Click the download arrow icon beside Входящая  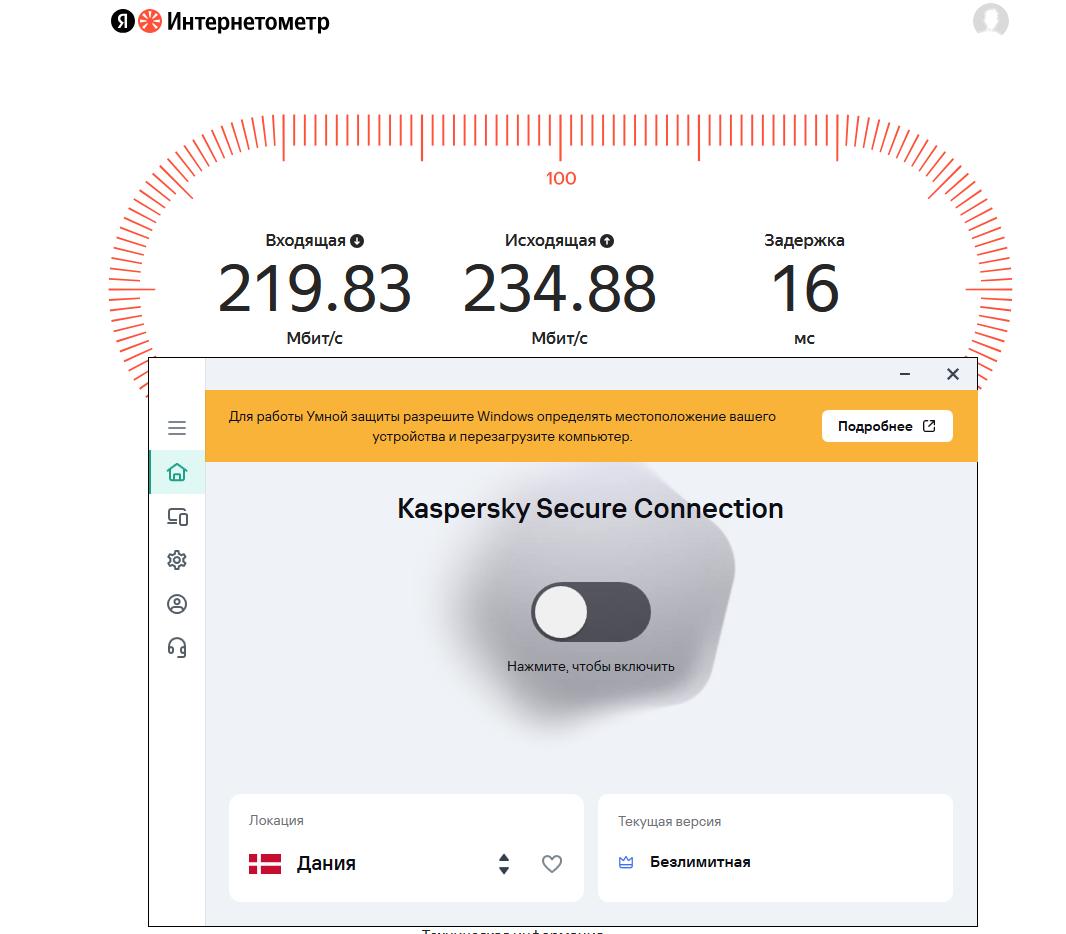357,241
